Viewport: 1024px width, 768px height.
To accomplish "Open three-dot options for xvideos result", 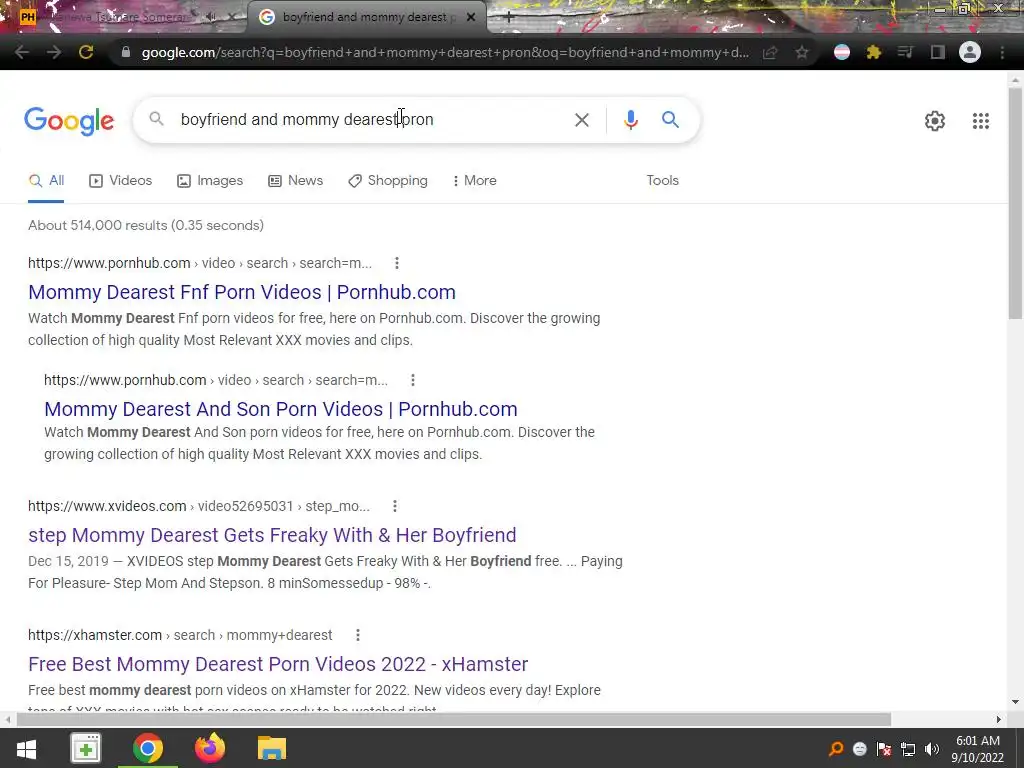I will [x=394, y=506].
